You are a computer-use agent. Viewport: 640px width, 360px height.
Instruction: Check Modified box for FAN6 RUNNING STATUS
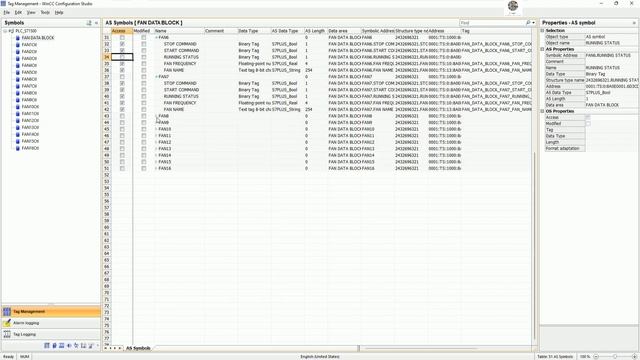point(144,57)
